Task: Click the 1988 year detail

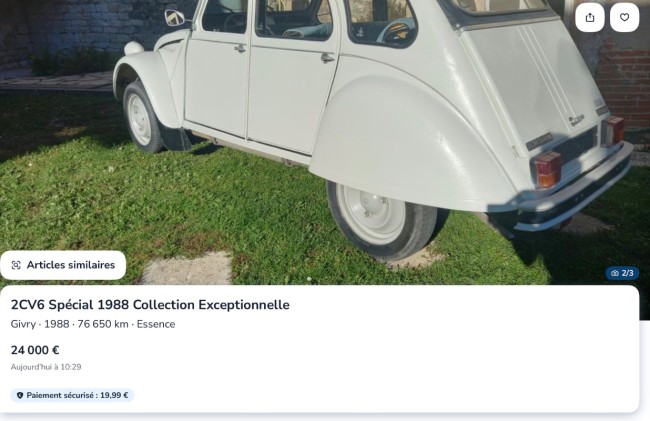Action: click(x=57, y=324)
